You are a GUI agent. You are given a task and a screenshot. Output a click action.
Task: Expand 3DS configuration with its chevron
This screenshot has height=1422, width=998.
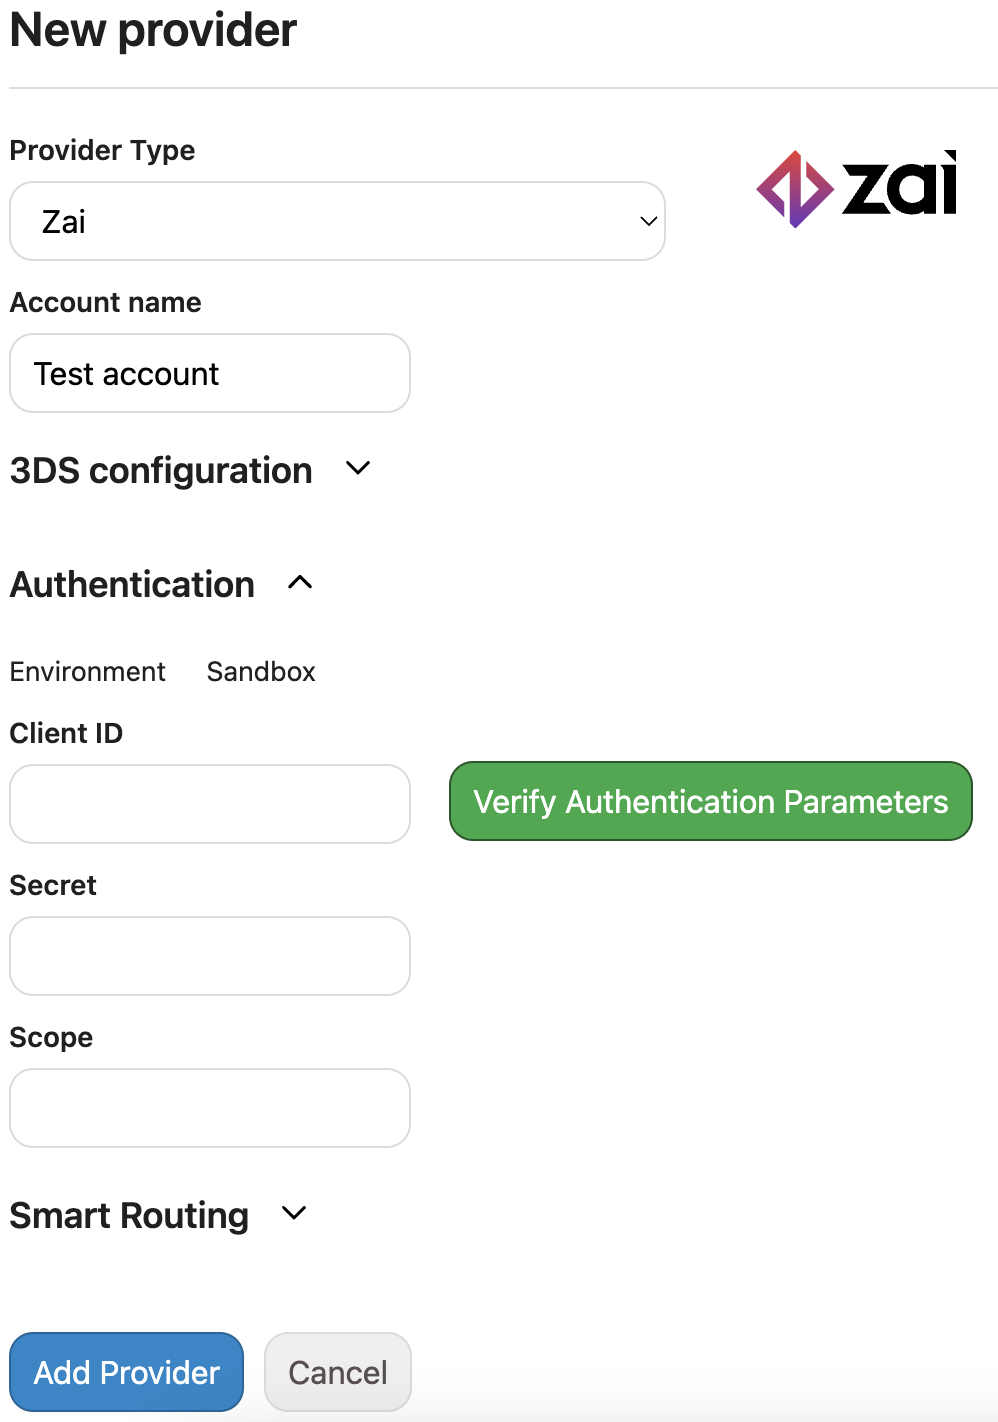coord(358,468)
